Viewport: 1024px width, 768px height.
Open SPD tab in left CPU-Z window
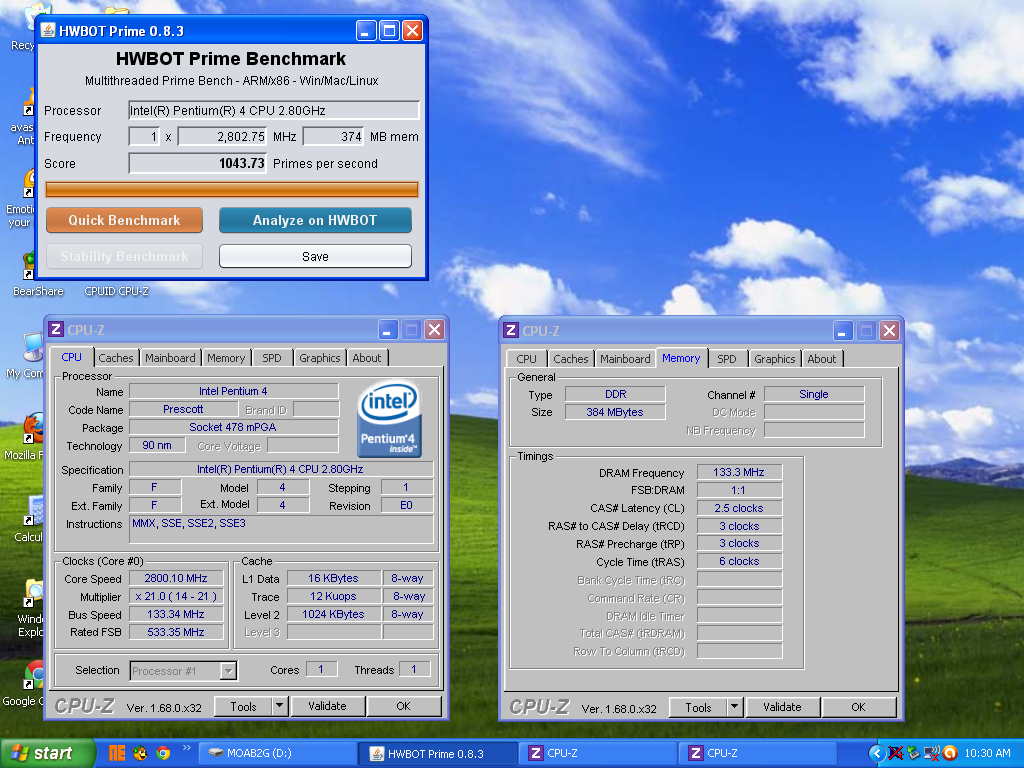272,358
